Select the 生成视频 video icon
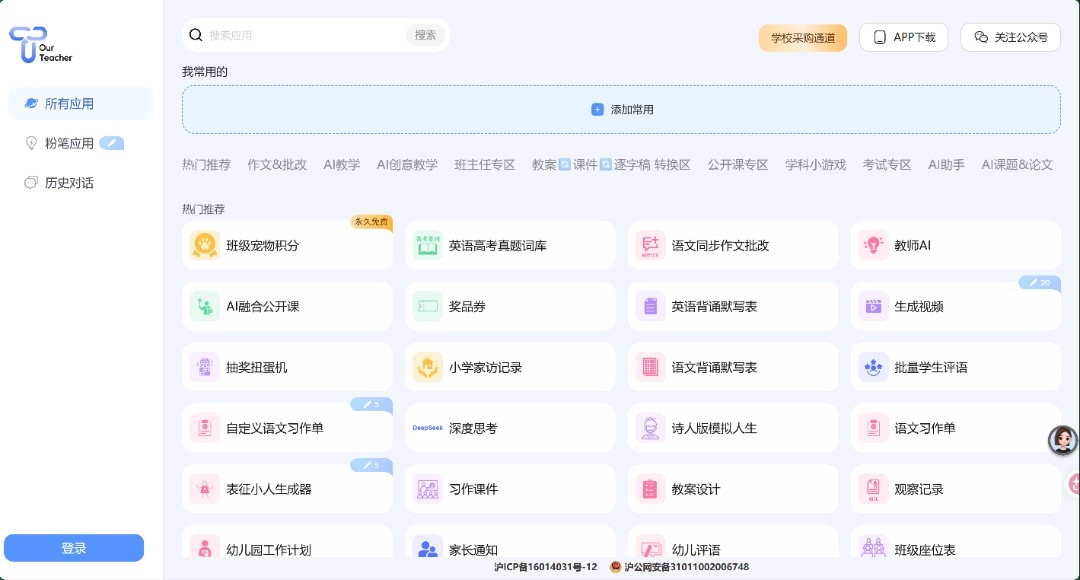This screenshot has height=580, width=1080. click(x=873, y=307)
